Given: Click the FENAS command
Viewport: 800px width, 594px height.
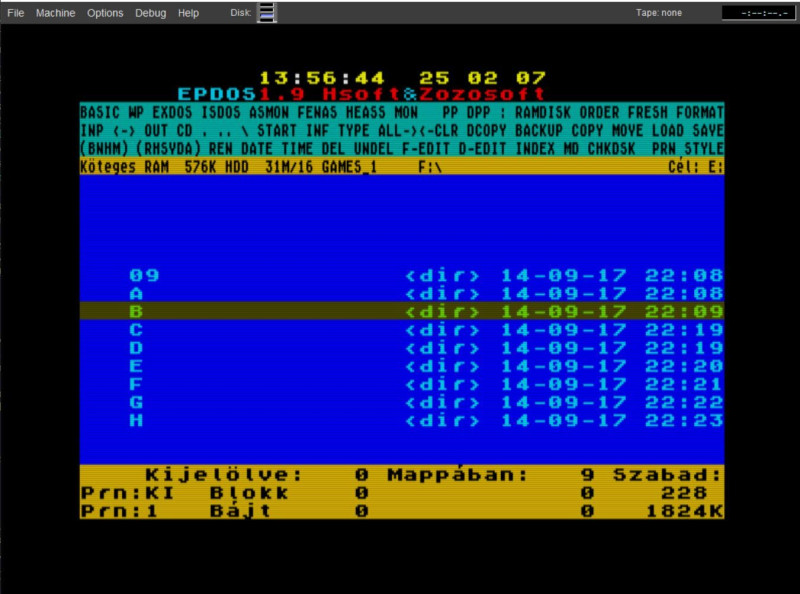Looking at the screenshot, I should [x=317, y=112].
